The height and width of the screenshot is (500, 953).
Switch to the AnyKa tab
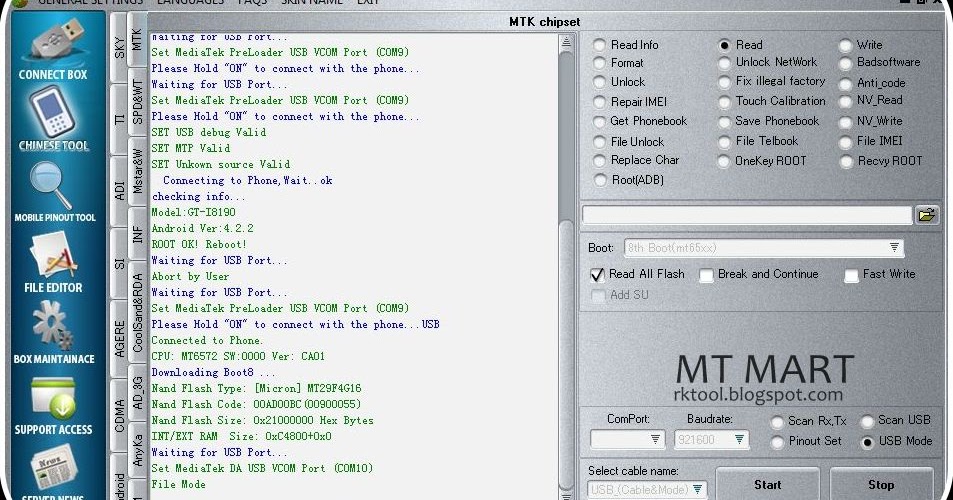click(x=137, y=450)
